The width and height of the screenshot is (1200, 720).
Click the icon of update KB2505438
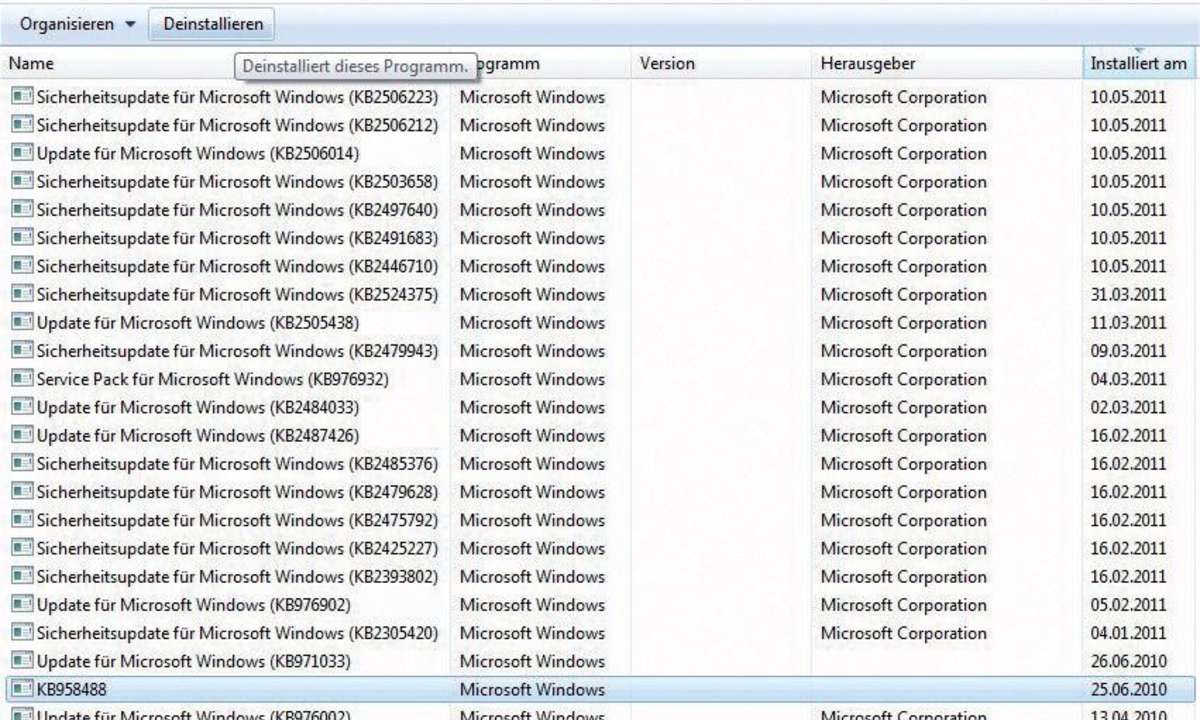click(22, 322)
